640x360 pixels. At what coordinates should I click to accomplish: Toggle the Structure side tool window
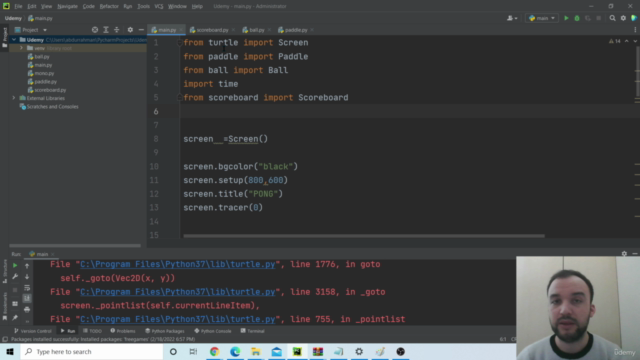click(4, 271)
